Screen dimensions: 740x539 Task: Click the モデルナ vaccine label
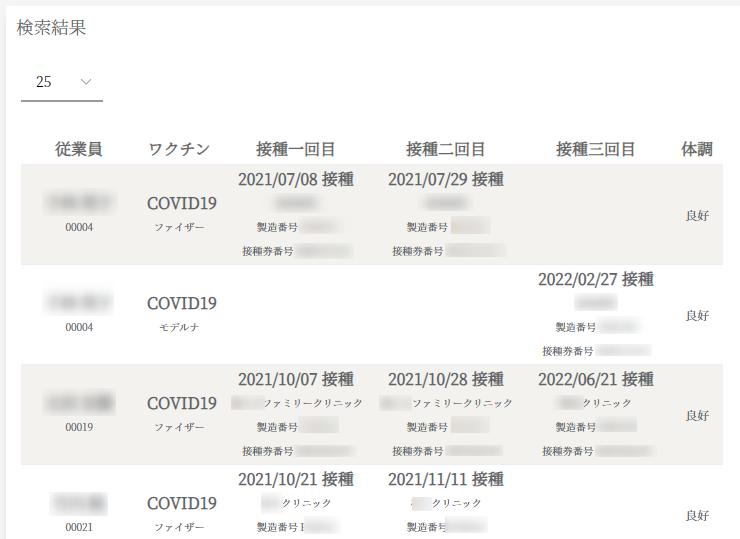pos(179,327)
